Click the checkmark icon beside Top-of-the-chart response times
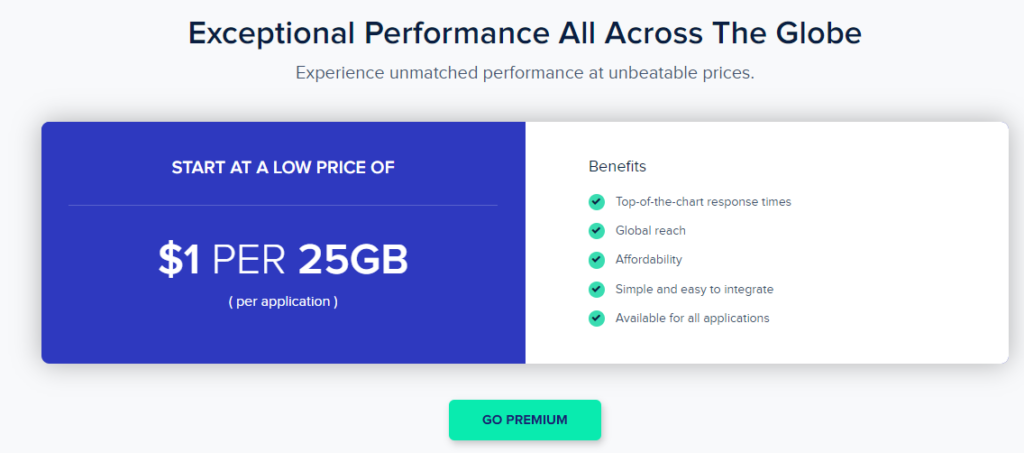The image size is (1024, 453). coord(597,201)
